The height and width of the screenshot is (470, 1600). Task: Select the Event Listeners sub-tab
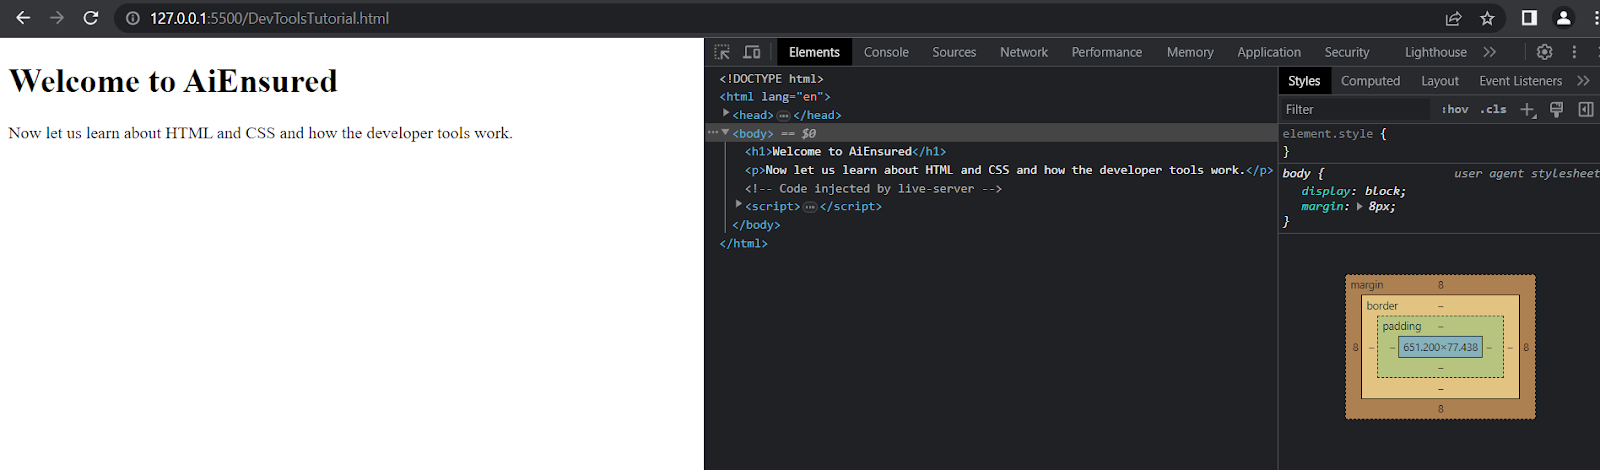coord(1520,81)
